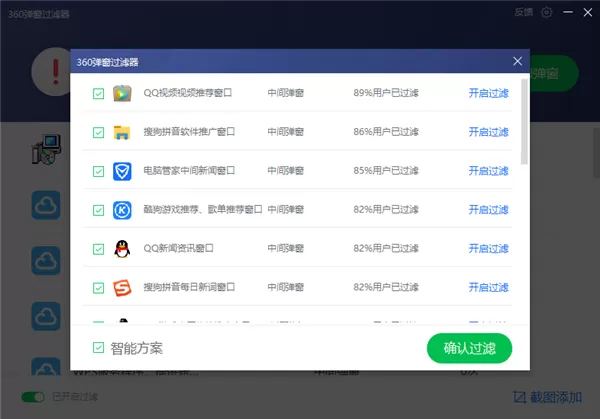
Task: Click 中间弹窗 label in 搜狗拼音软件推广 row
Action: pyautogui.click(x=285, y=132)
